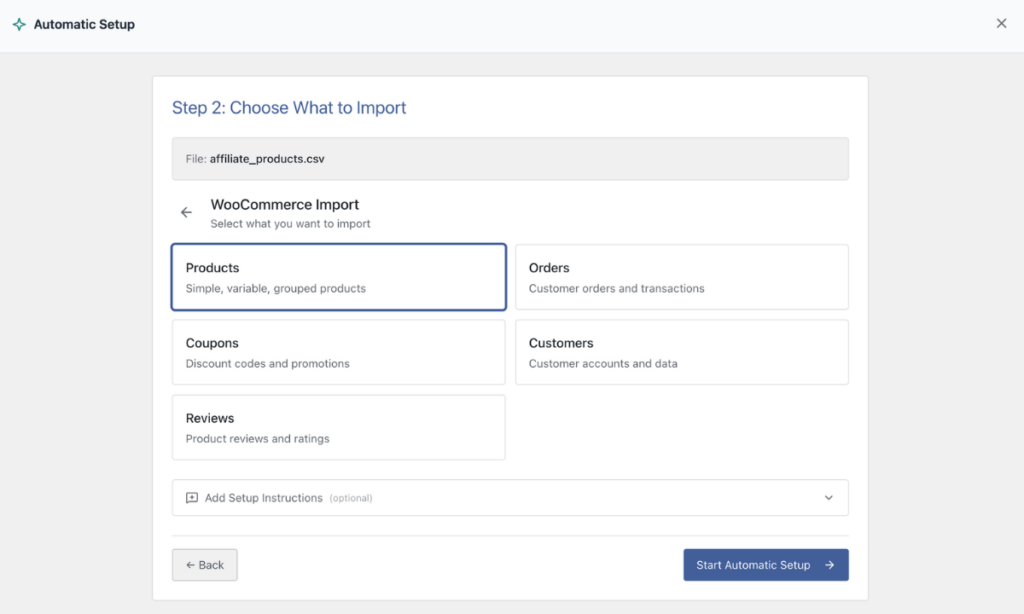Click the Automatic Setup sparkle icon

point(19,24)
